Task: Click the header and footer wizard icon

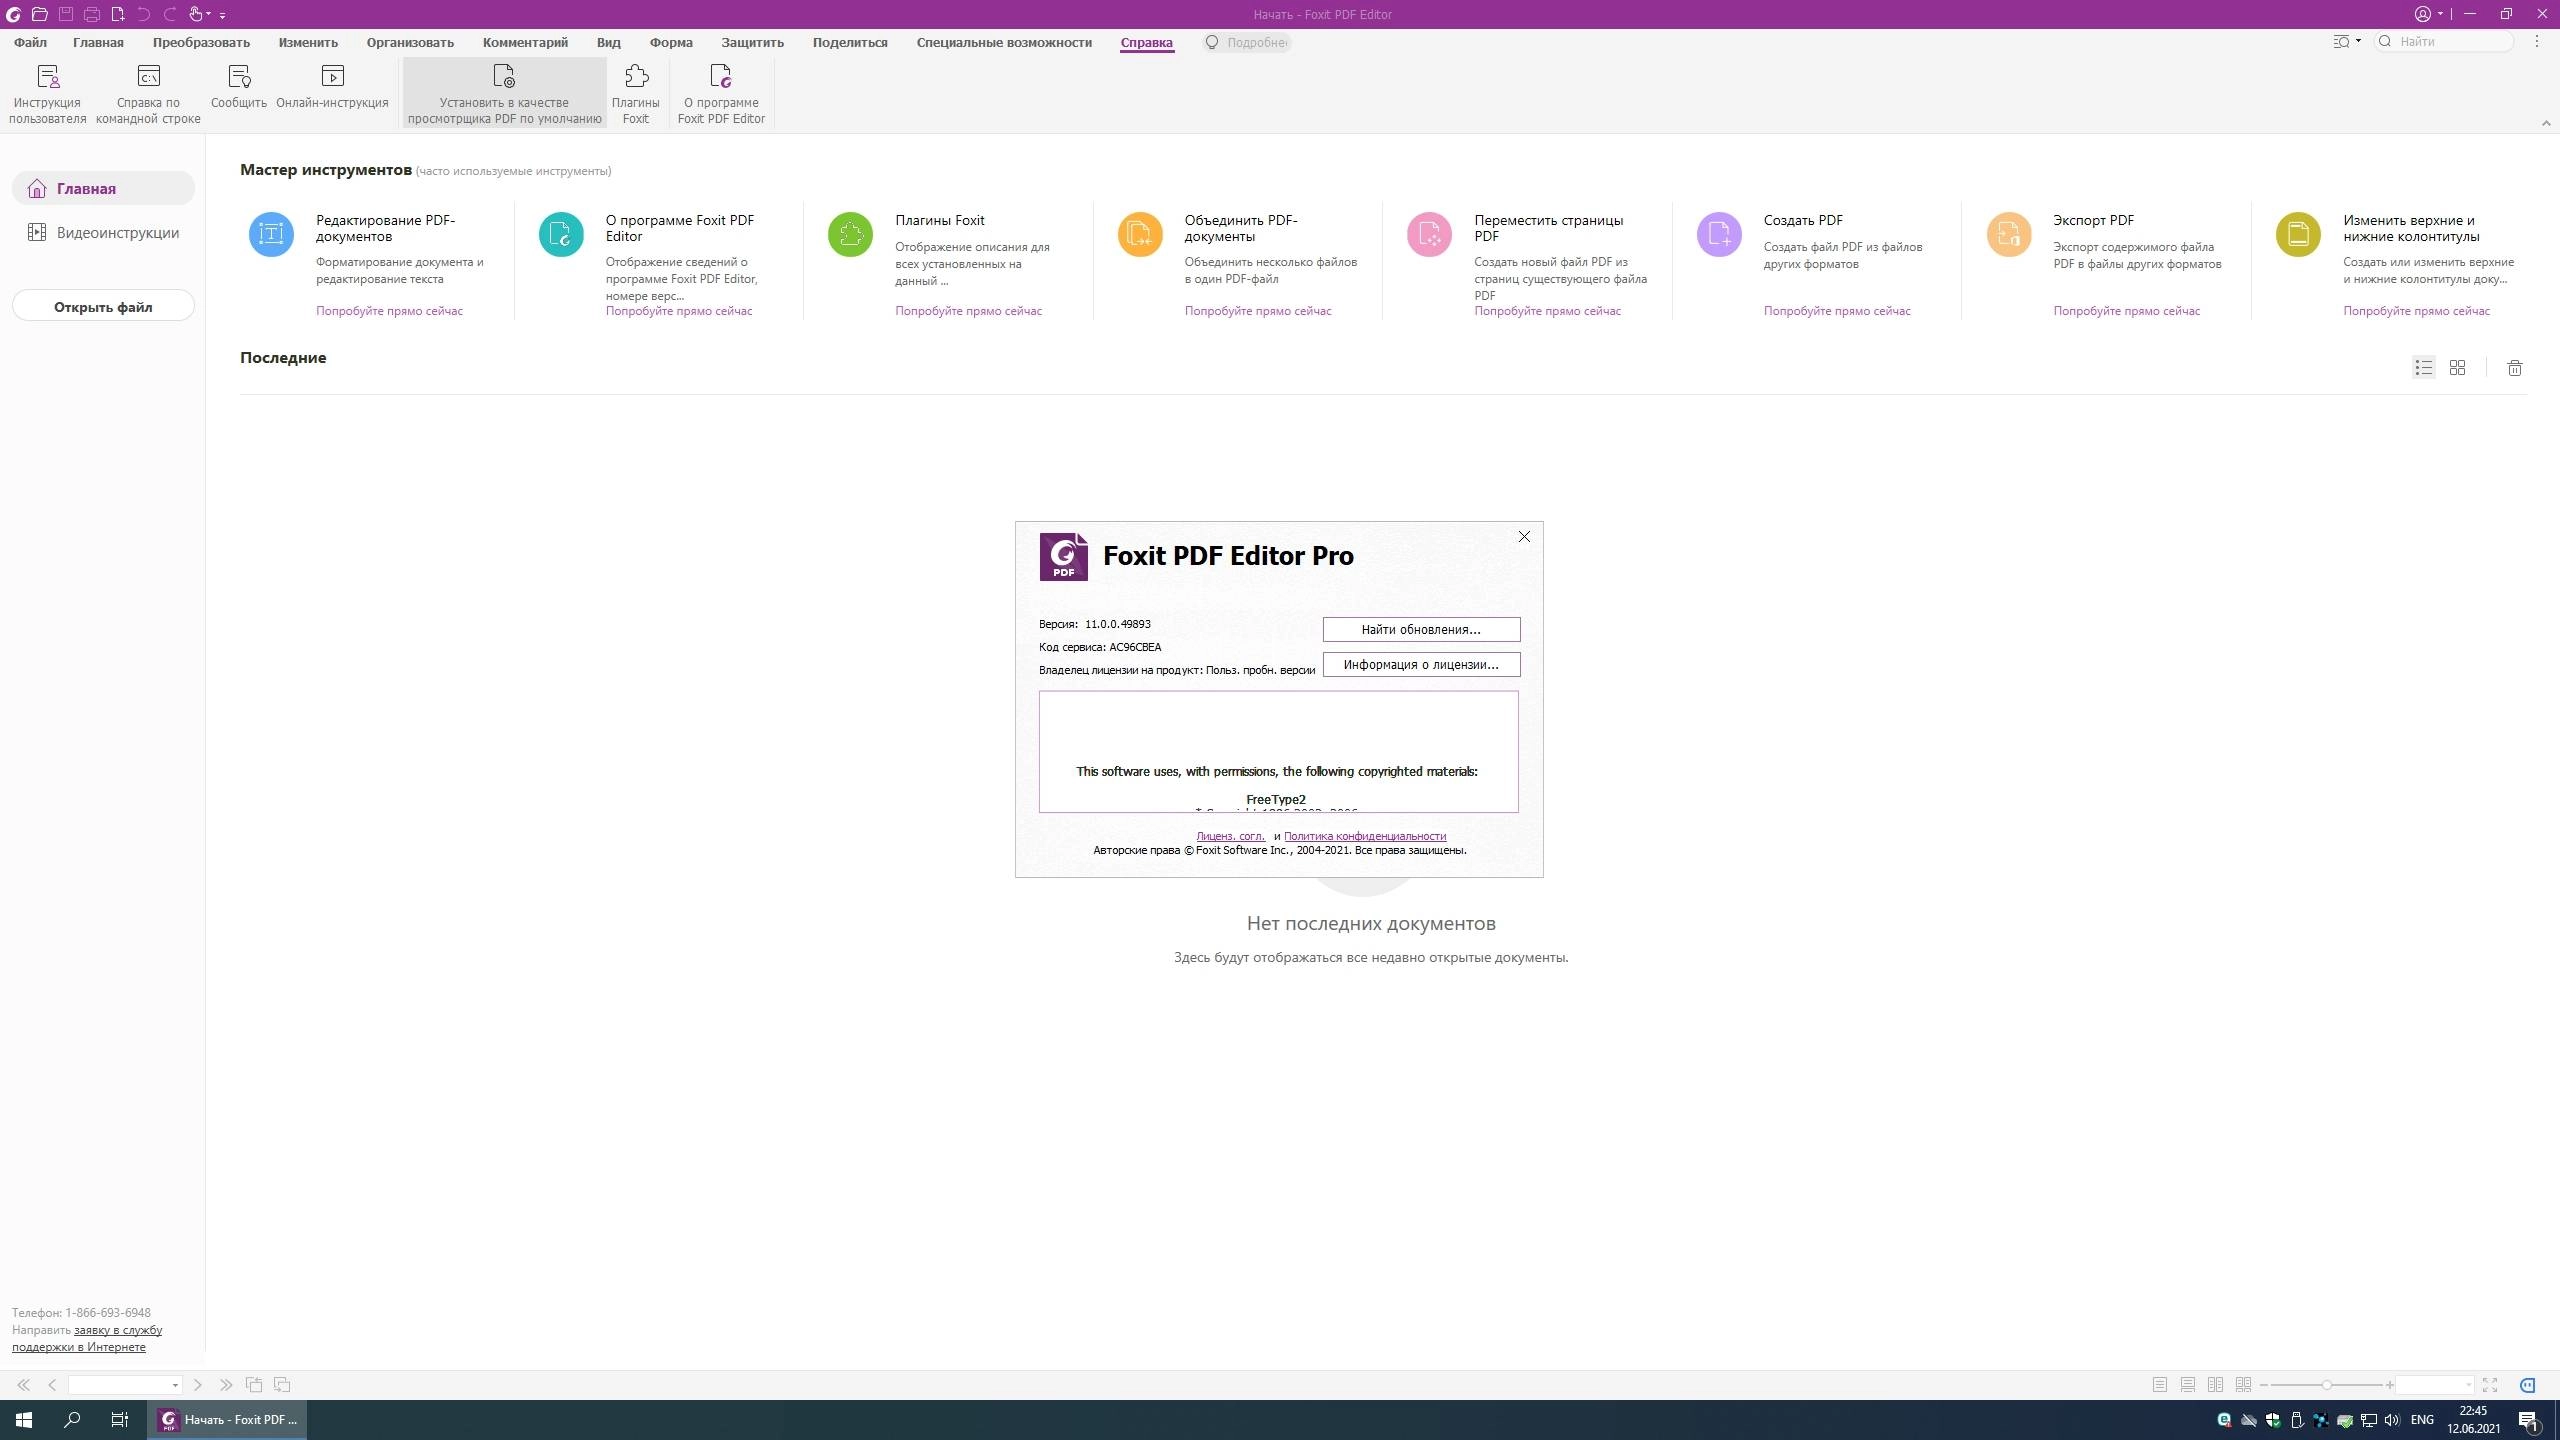Action: (2298, 235)
